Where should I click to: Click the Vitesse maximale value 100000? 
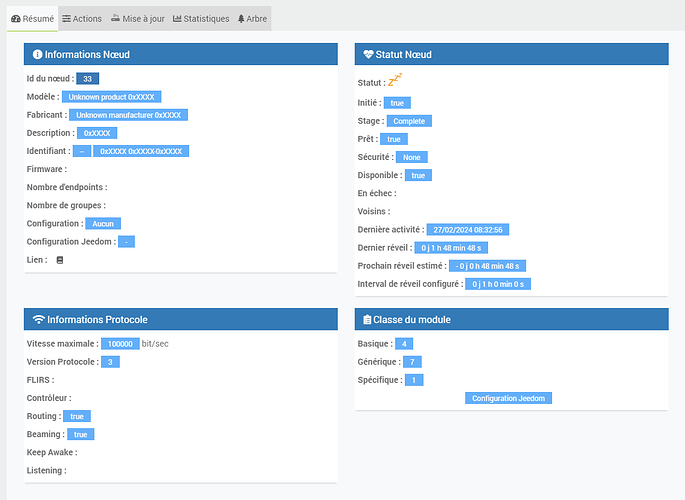click(x=120, y=344)
